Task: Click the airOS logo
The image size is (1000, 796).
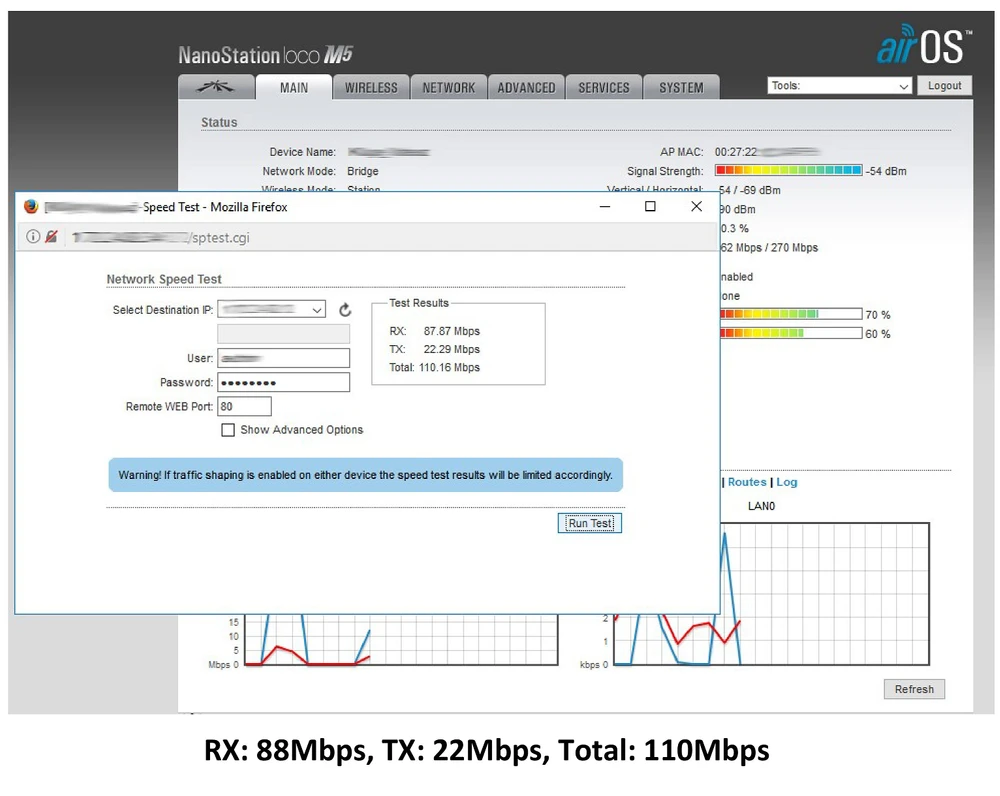Action: 920,47
